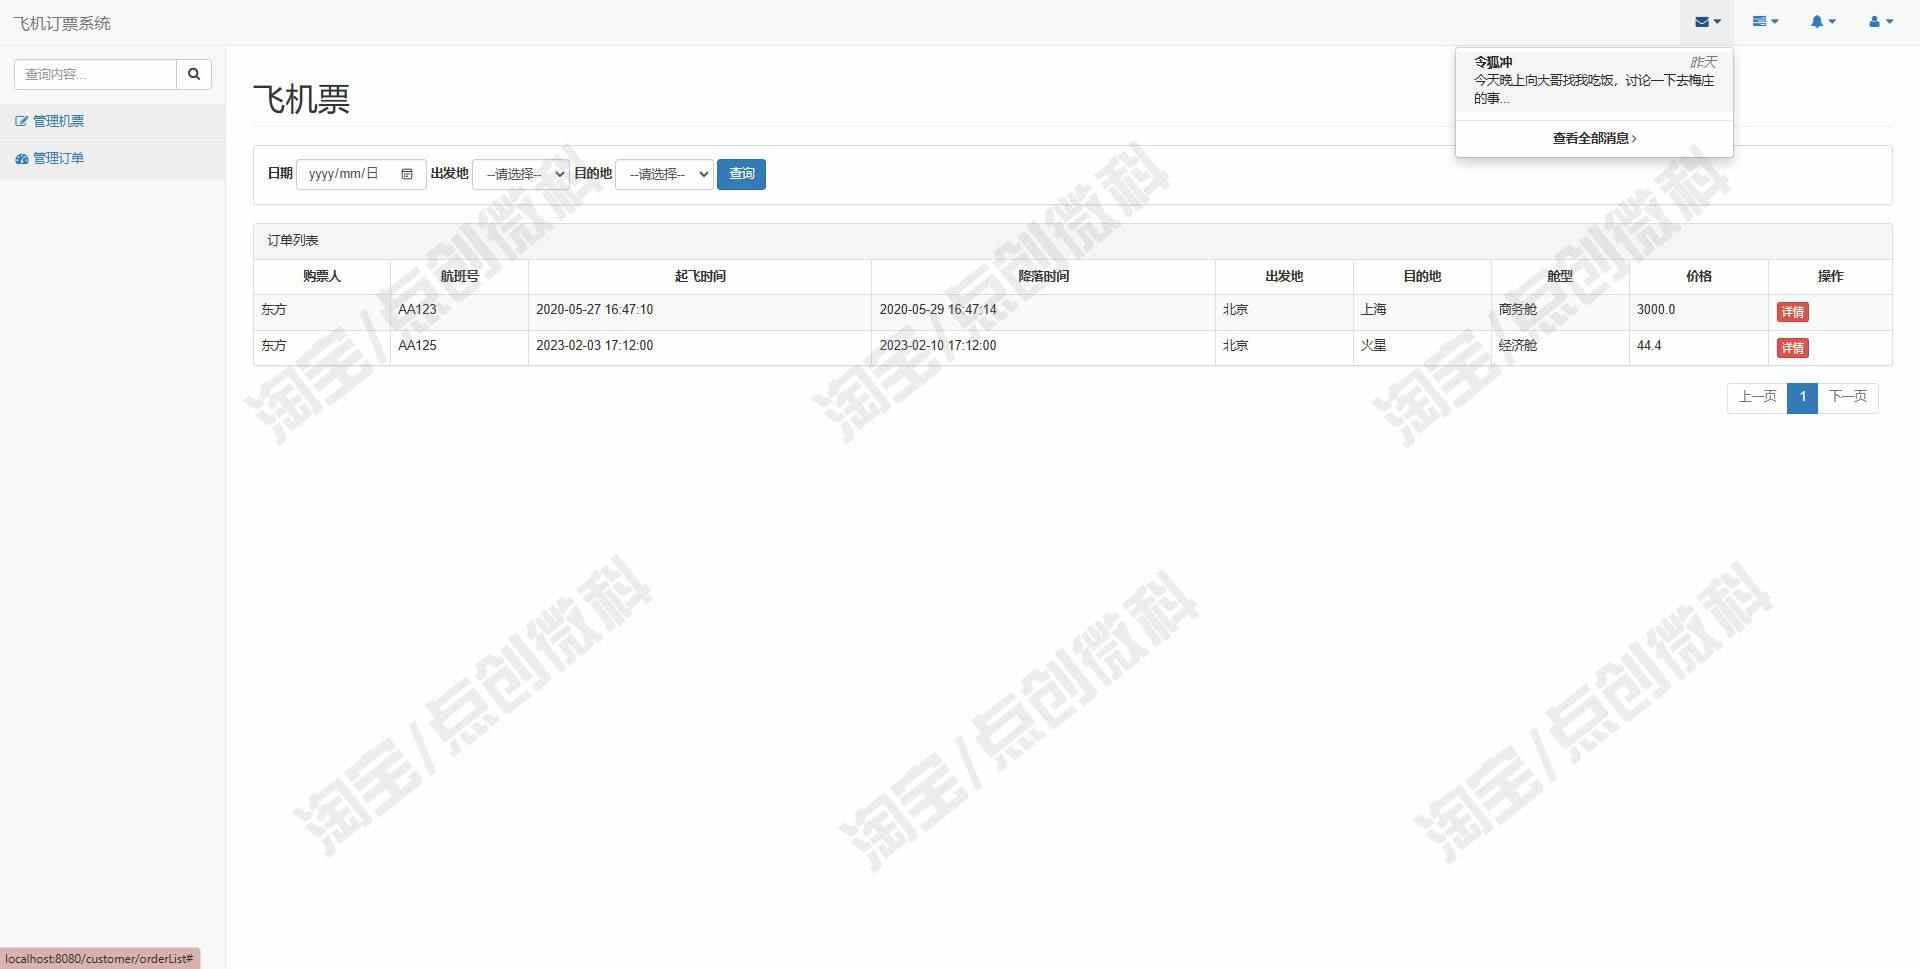The width and height of the screenshot is (1920, 969).
Task: Open the envelope messages dropdown icon
Action: tap(1707, 22)
